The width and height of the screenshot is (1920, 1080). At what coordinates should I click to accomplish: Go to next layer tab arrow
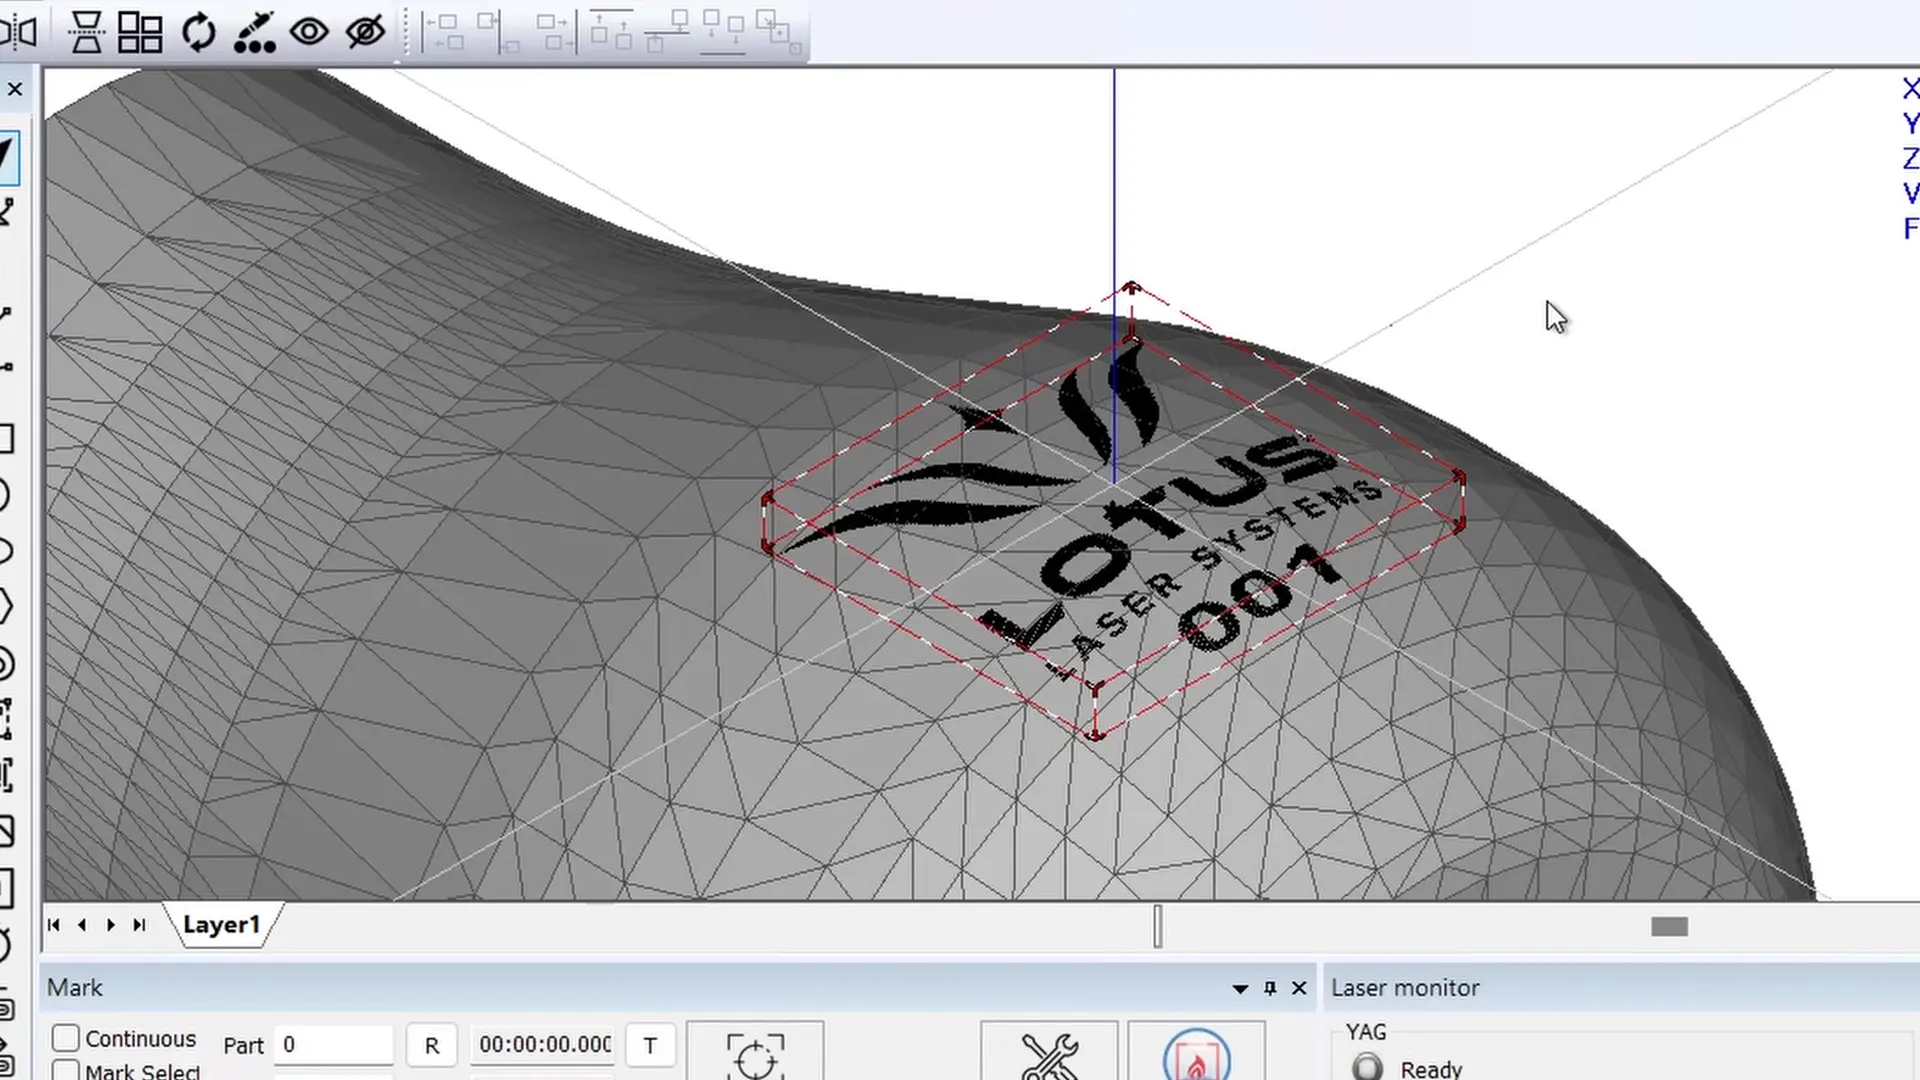click(111, 925)
